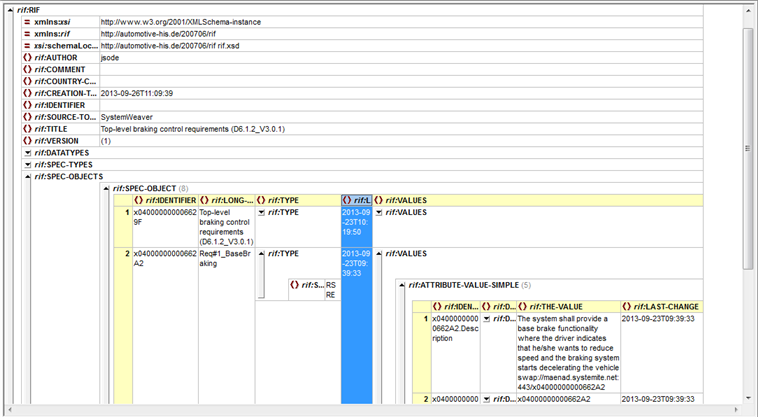Click the RS RE value cell
Screen dimensions: 758x417
pos(332,290)
